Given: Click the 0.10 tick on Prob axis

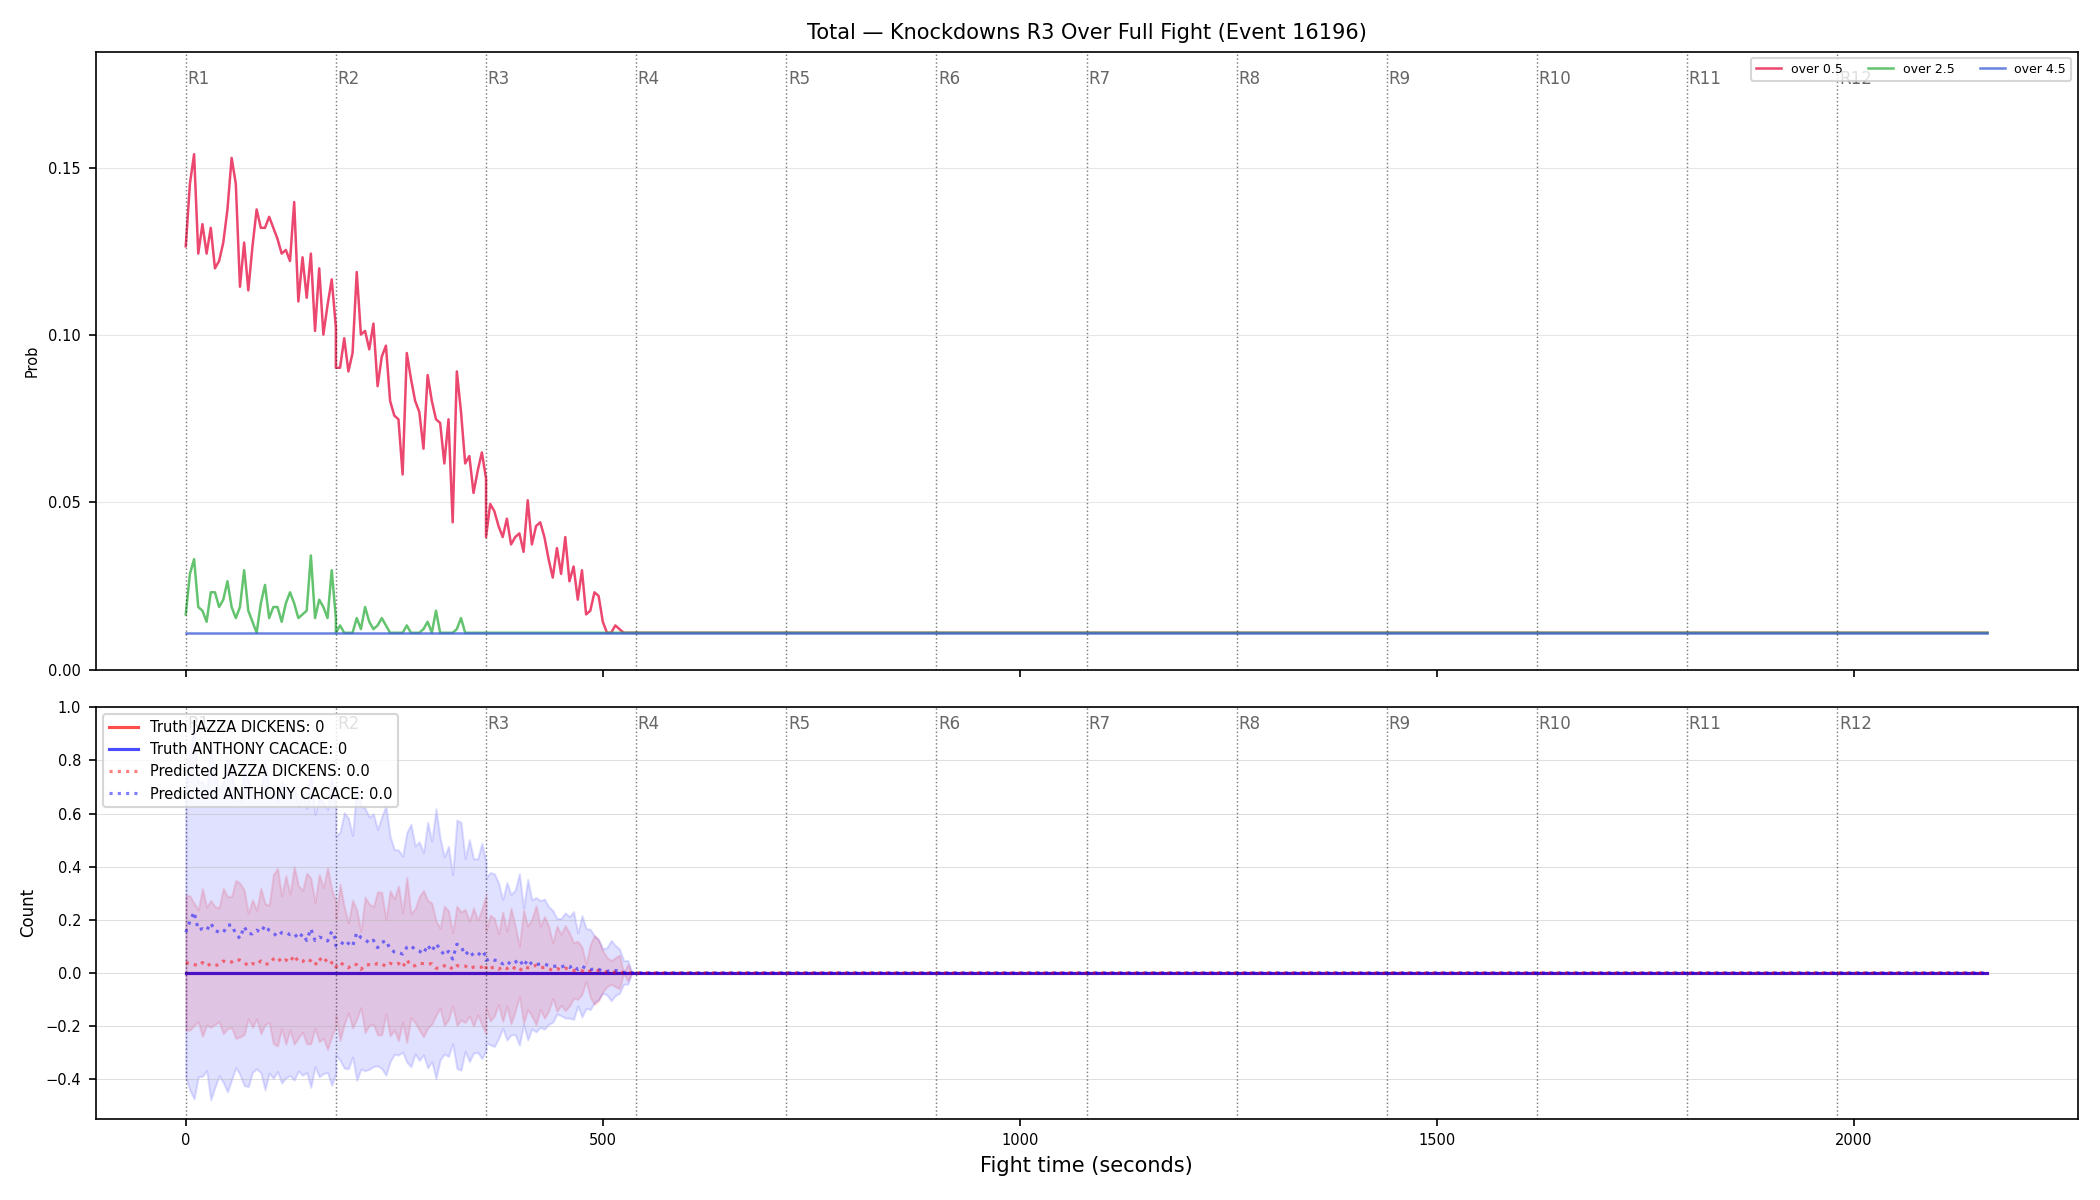Looking at the screenshot, I should pyautogui.click(x=65, y=335).
